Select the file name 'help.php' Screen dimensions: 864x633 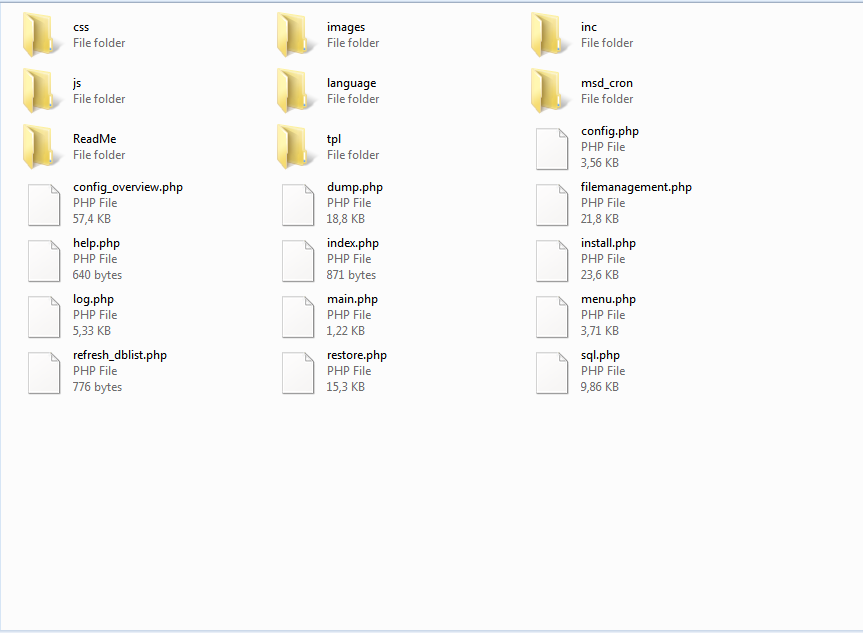[96, 244]
